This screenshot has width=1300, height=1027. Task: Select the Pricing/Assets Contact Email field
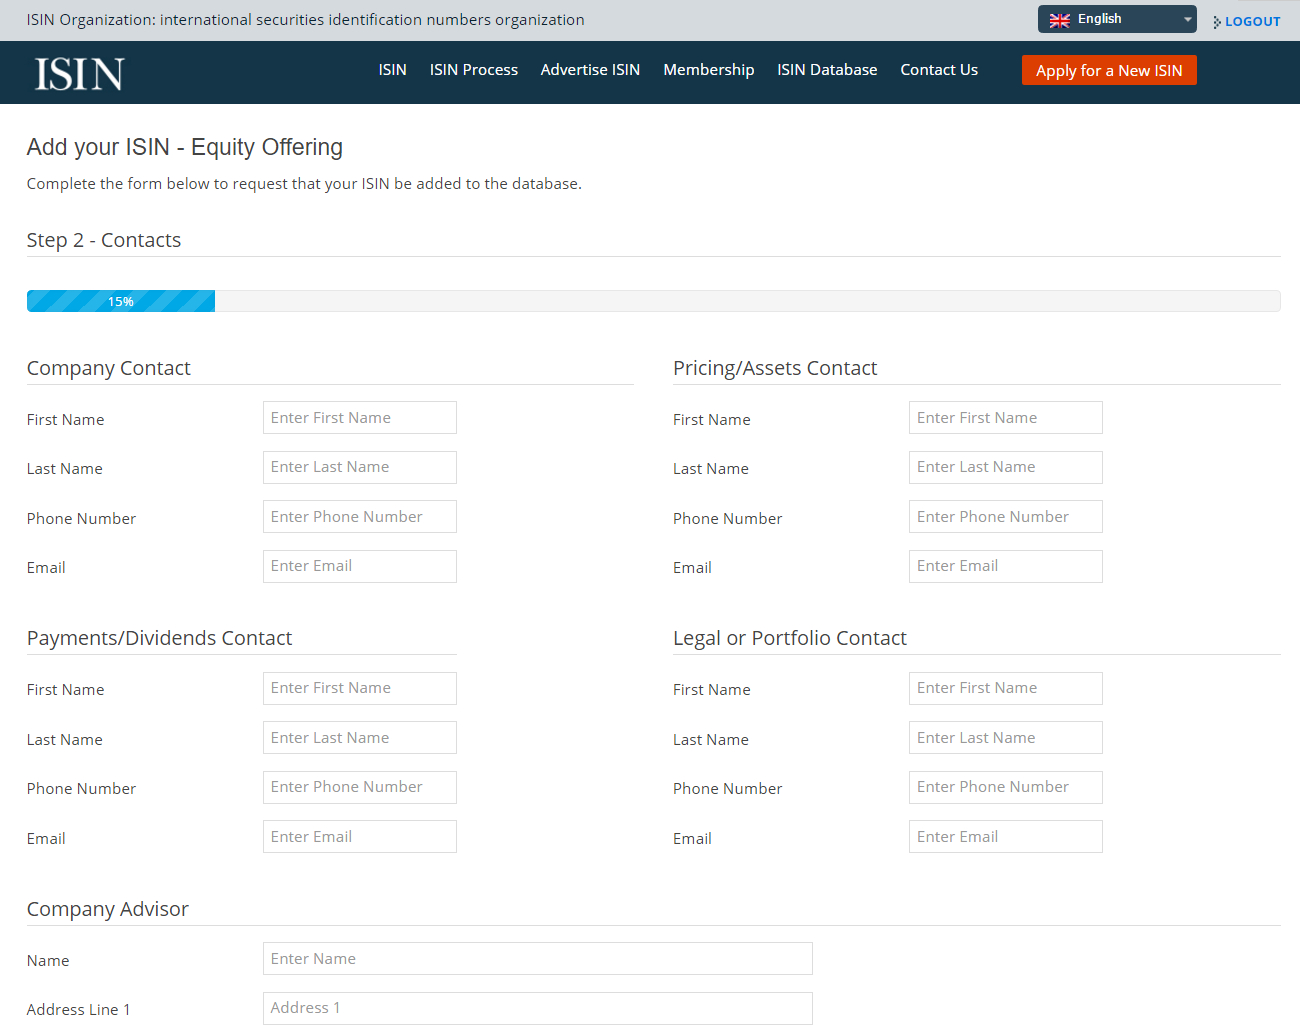tap(1005, 566)
